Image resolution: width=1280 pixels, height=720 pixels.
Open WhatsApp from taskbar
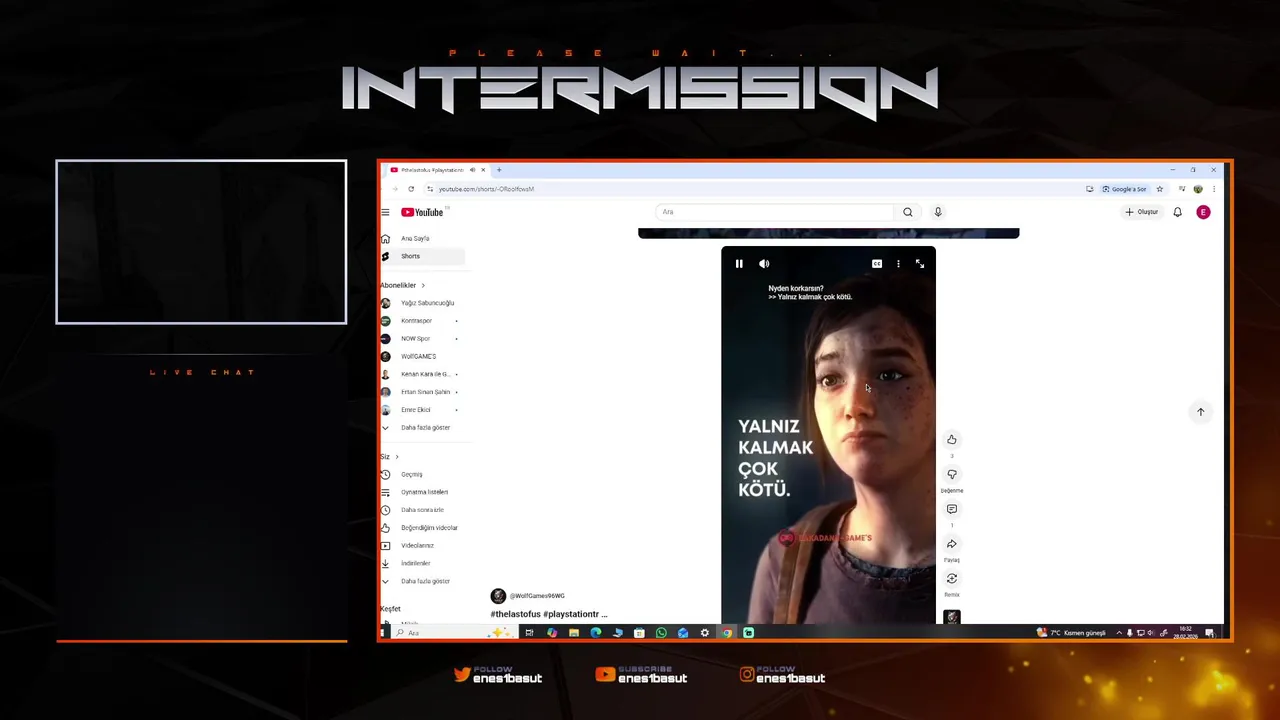(x=661, y=633)
